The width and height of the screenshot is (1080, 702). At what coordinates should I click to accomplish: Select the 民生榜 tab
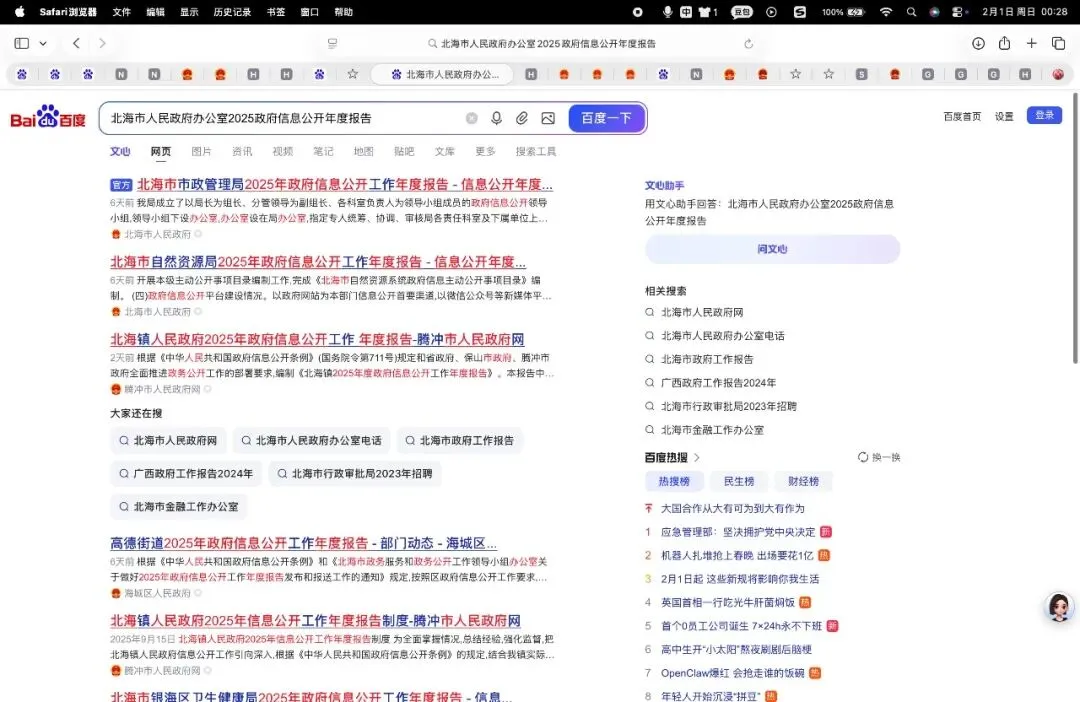[x=738, y=482]
